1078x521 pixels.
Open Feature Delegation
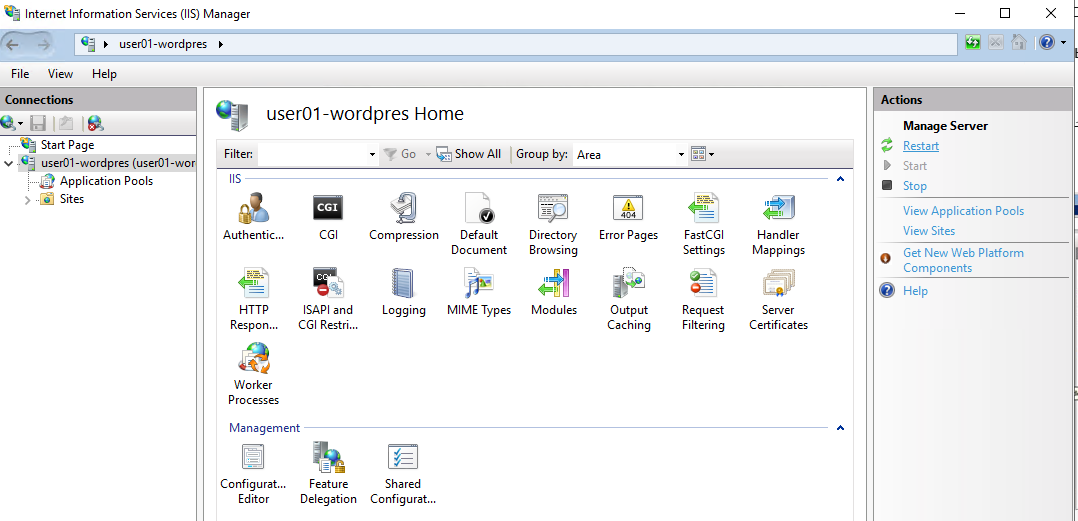click(329, 473)
